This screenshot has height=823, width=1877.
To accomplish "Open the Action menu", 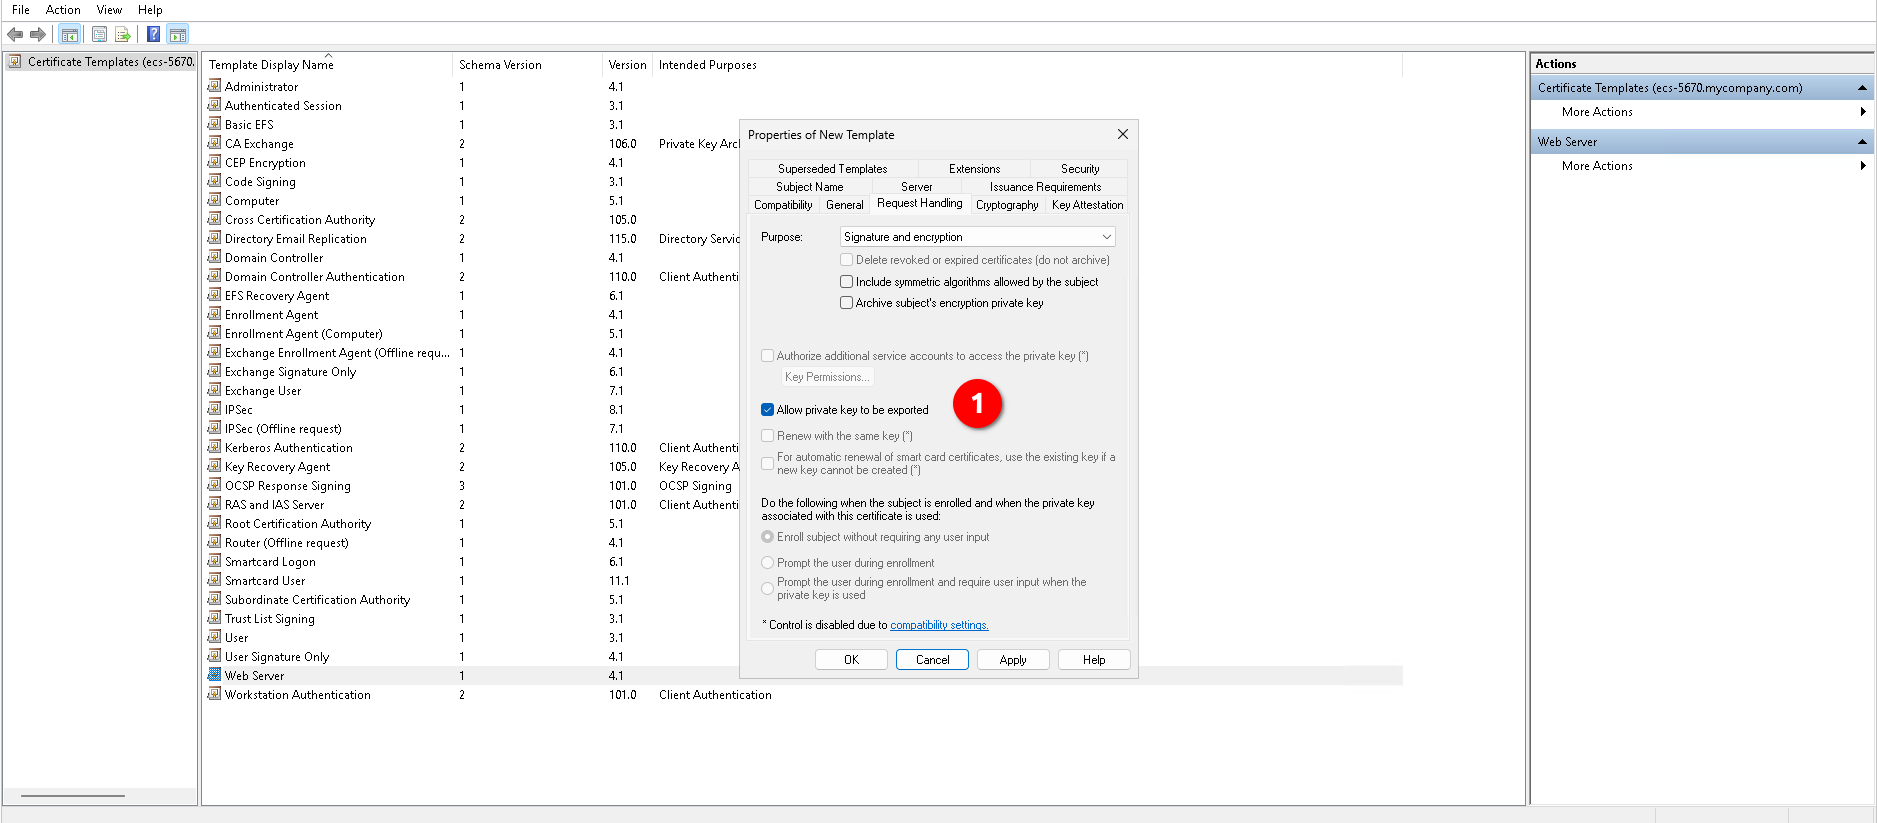I will click(x=63, y=10).
